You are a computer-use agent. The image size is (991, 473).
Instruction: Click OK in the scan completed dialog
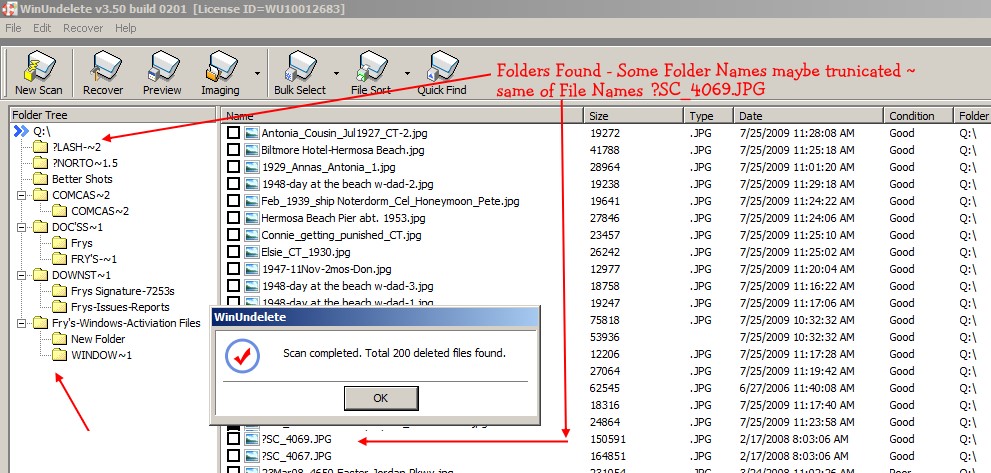point(380,397)
